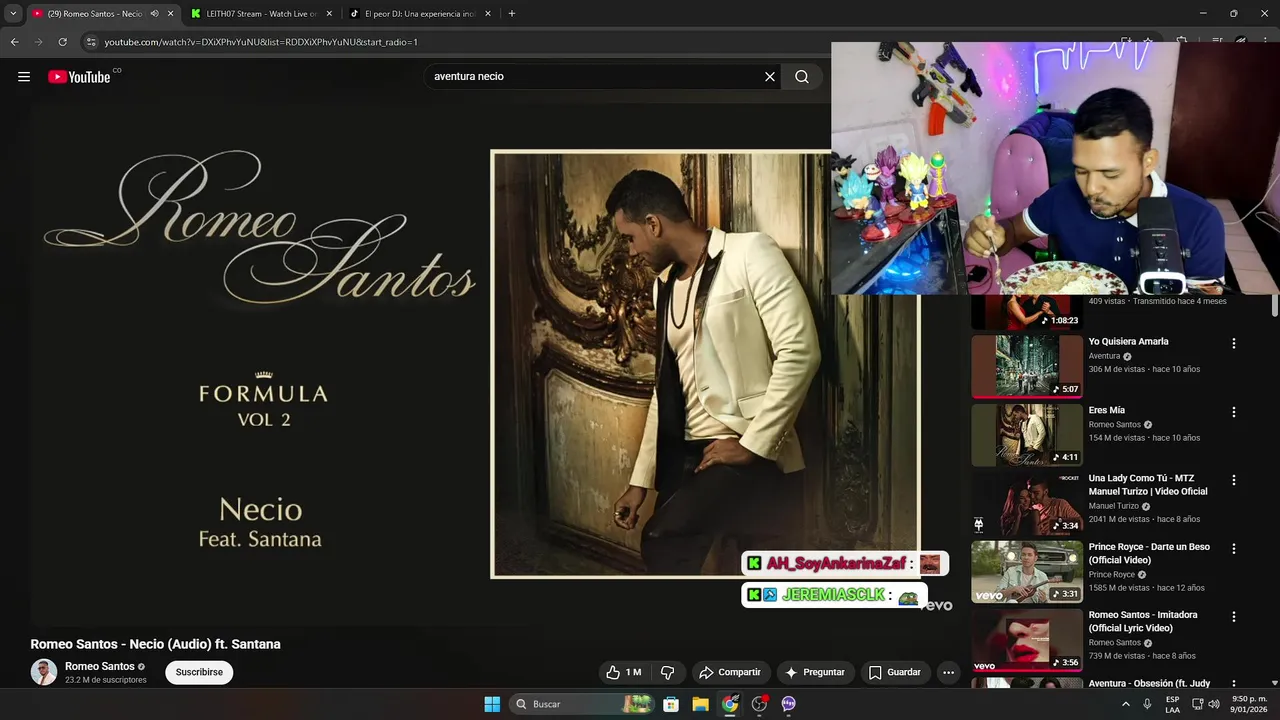1280x720 pixels.
Task: Close the Romeo Santos tab
Action: tap(170, 14)
